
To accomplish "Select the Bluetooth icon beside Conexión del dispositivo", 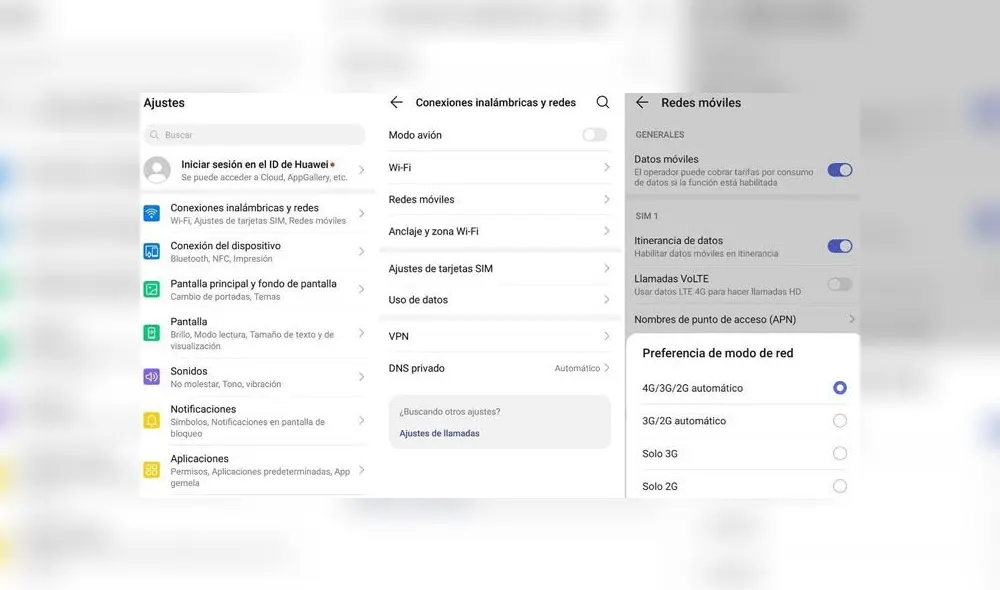I will pos(152,251).
